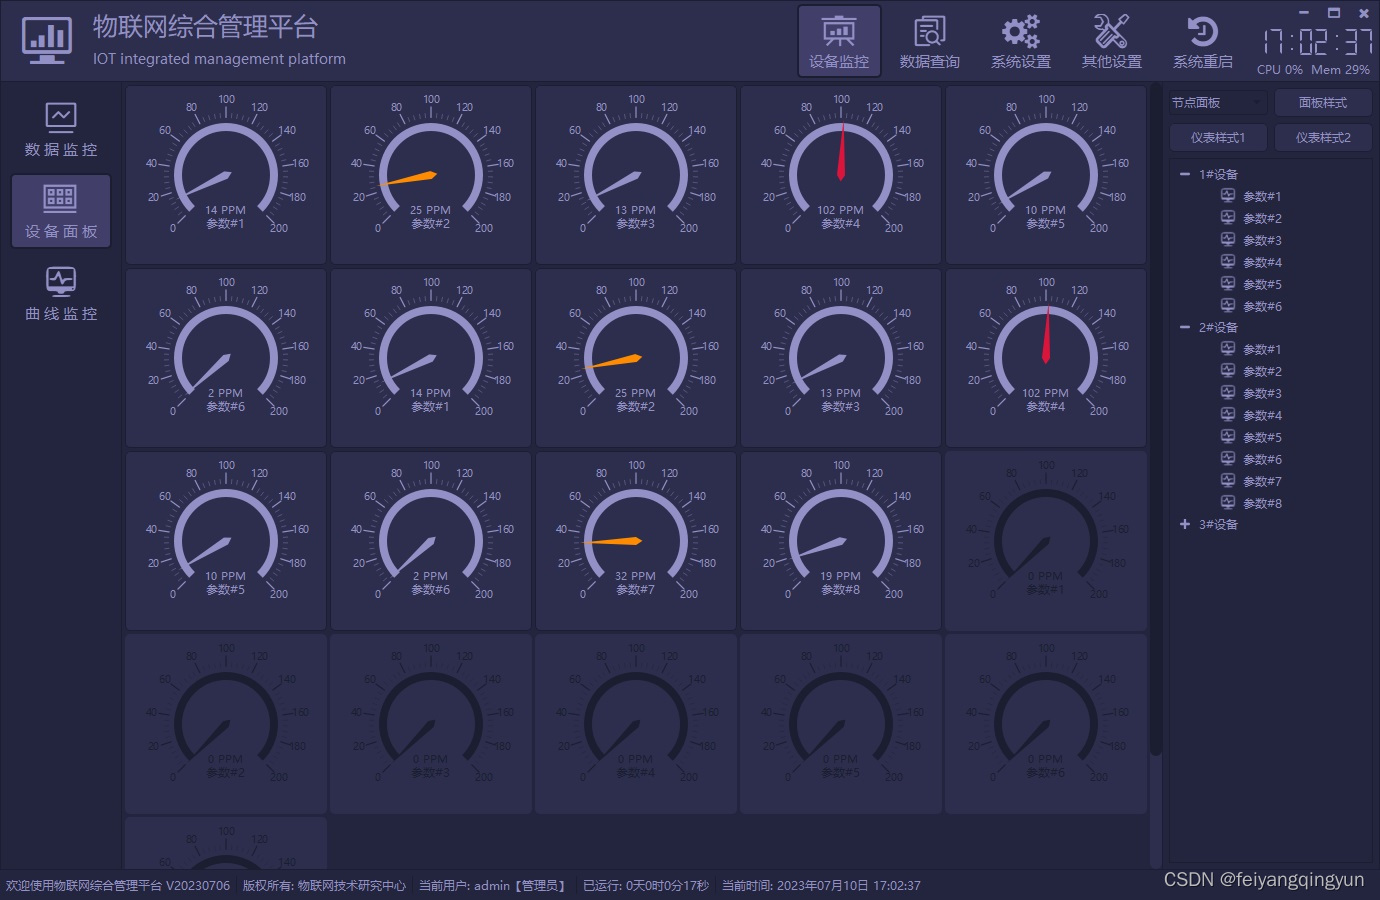Click the 面板样式 button

(x=1323, y=103)
